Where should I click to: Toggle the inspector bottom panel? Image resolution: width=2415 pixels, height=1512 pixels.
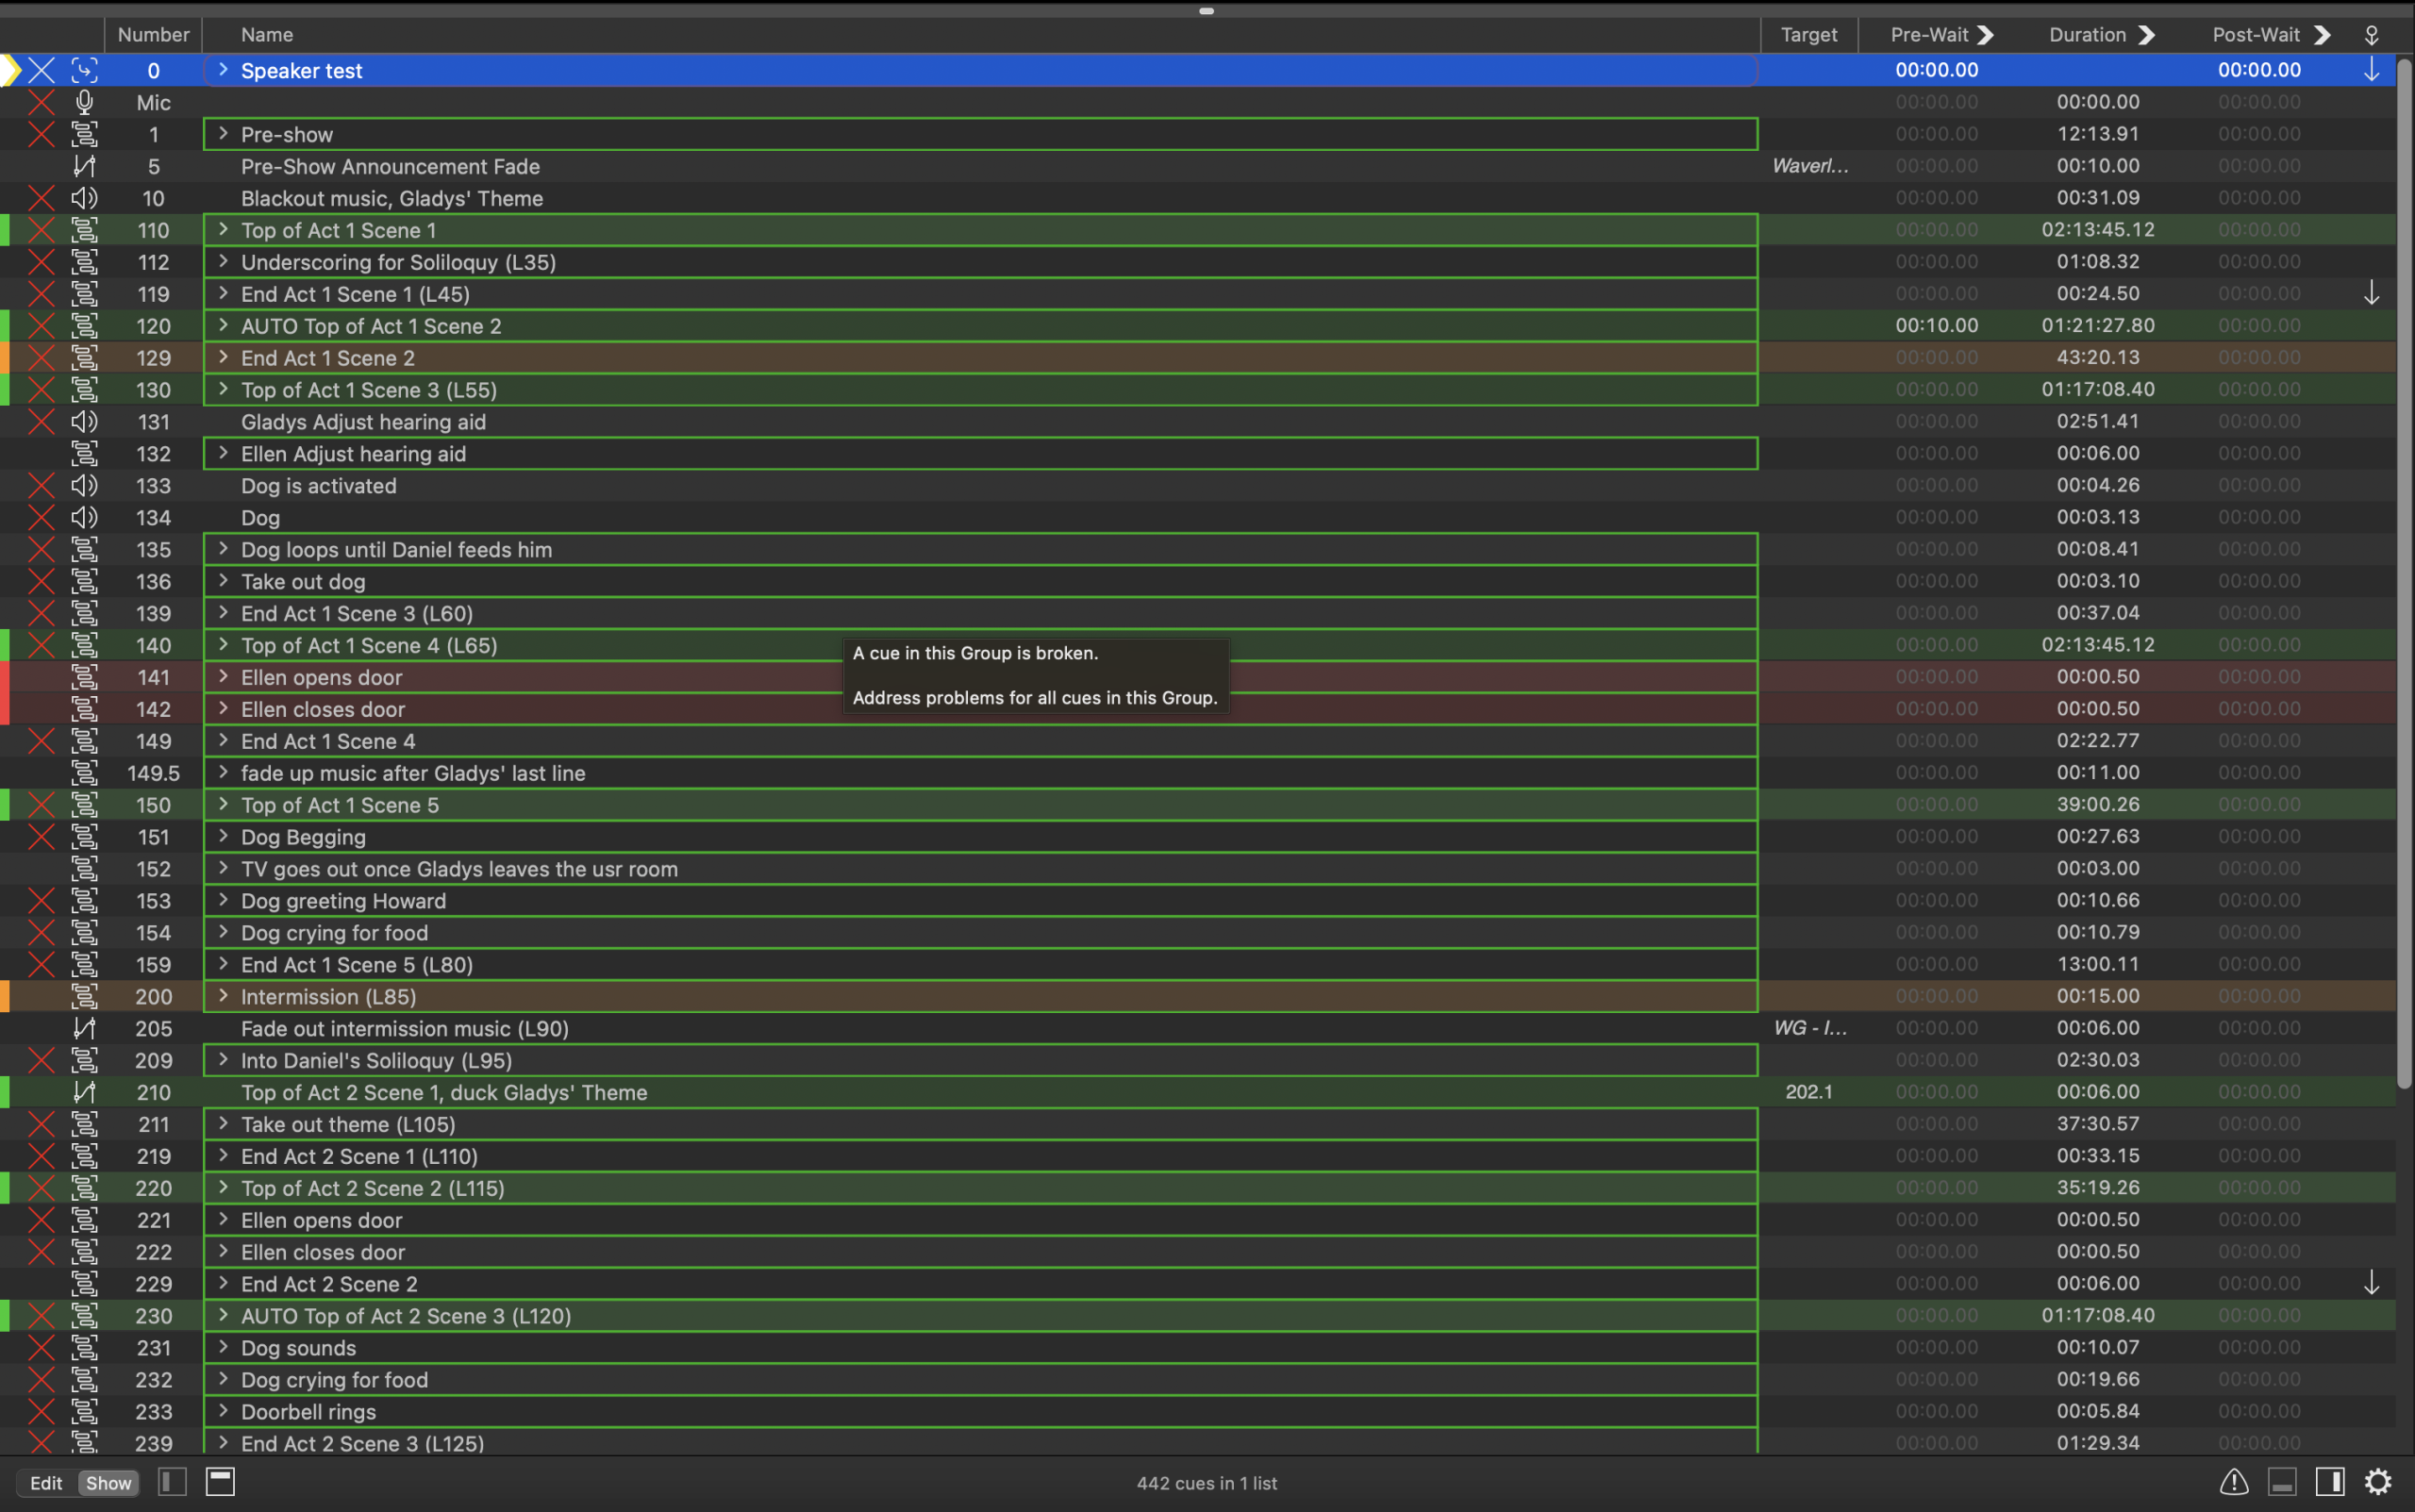2282,1482
